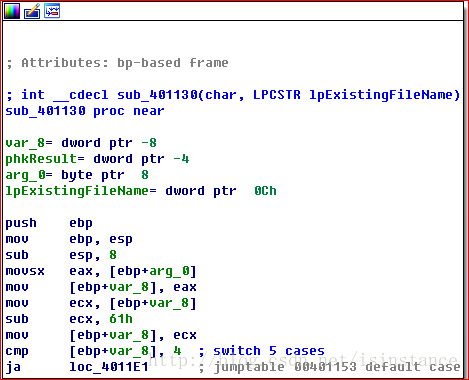This screenshot has height=380, width=469.
Task: Click the function prototype comment line
Action: click(x=233, y=95)
